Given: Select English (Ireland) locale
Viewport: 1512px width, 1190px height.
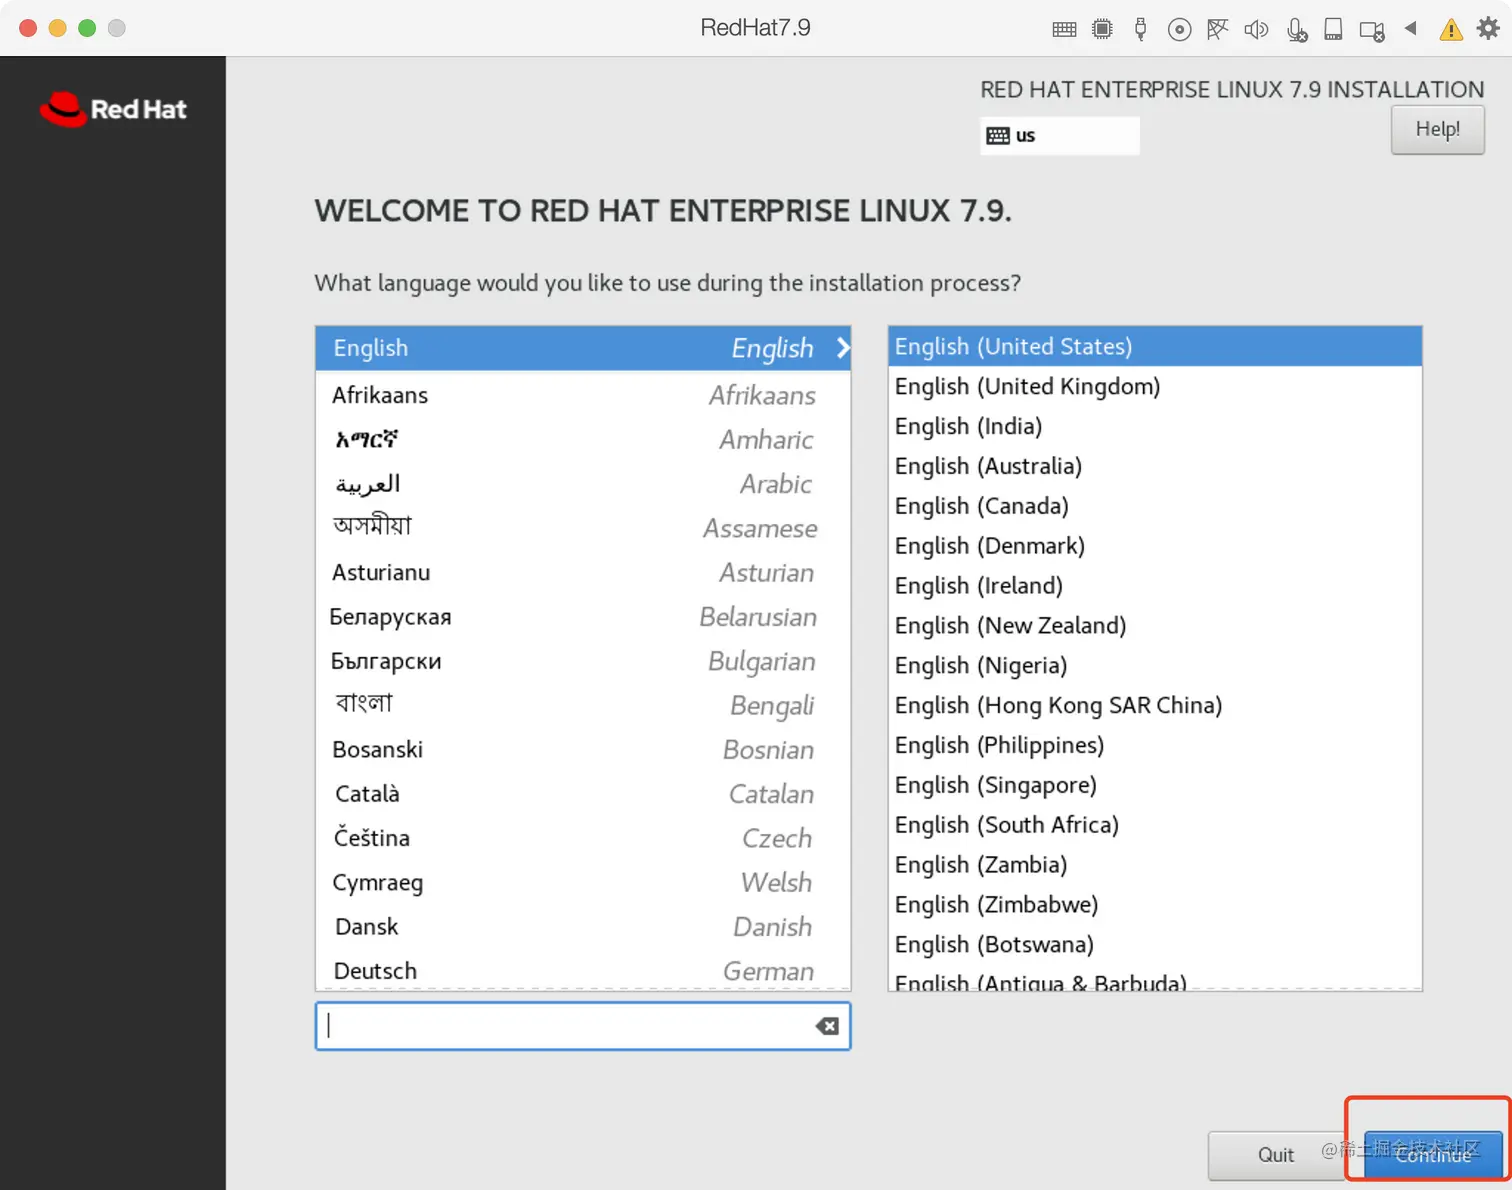Looking at the screenshot, I should click(1155, 586).
